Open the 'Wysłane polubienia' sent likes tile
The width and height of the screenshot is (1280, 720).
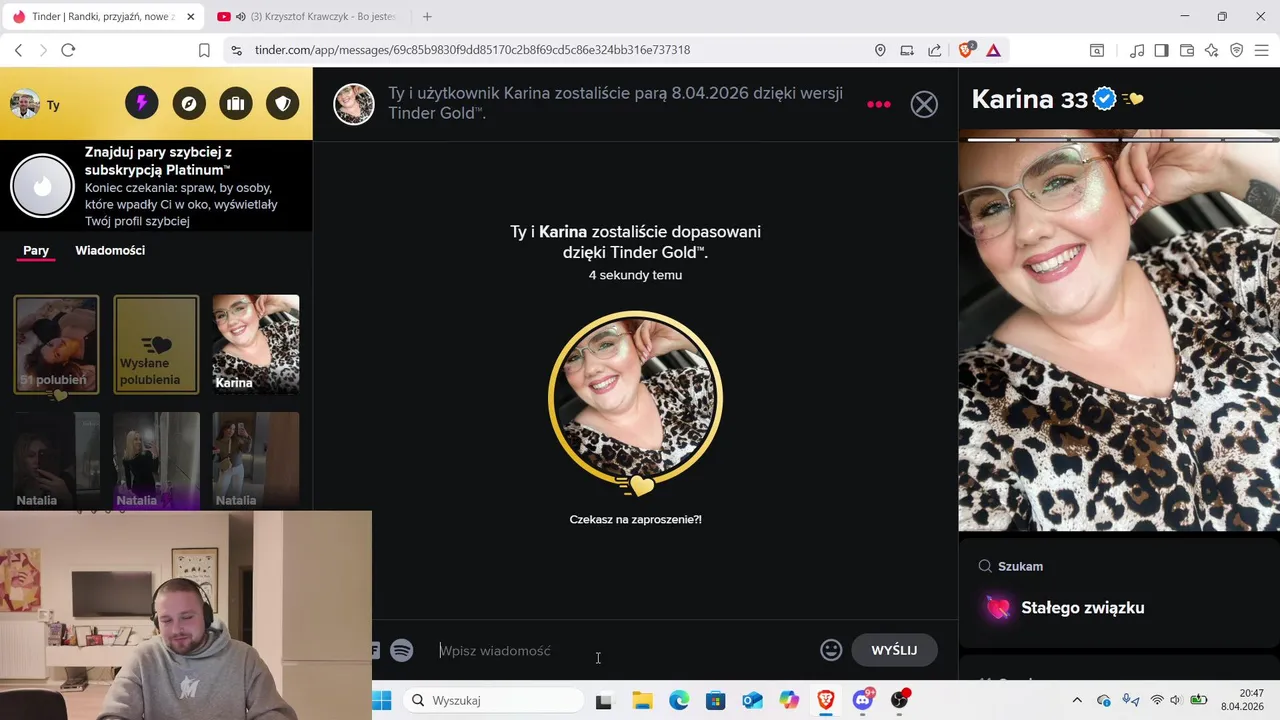[x=156, y=344]
